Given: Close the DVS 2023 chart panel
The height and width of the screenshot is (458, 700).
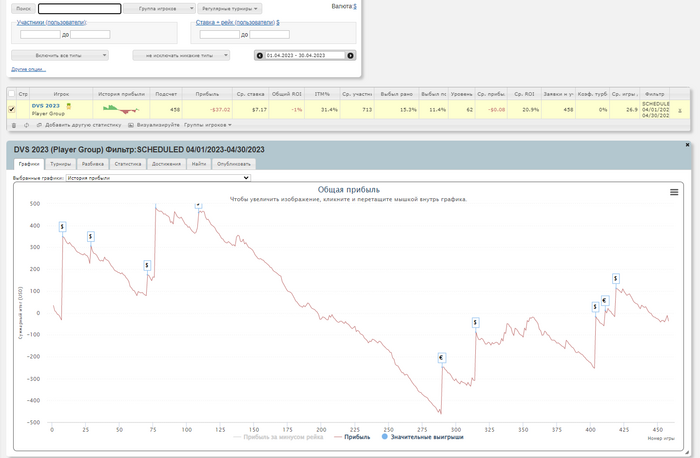Looking at the screenshot, I should tap(688, 145).
